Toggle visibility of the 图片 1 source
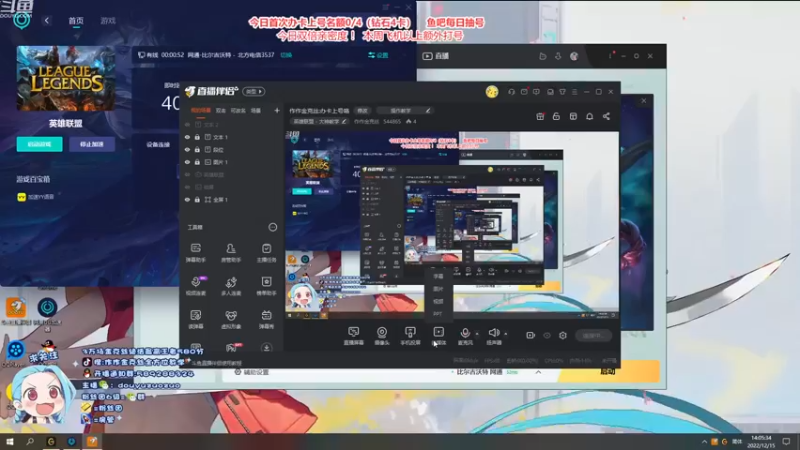 tap(187, 162)
